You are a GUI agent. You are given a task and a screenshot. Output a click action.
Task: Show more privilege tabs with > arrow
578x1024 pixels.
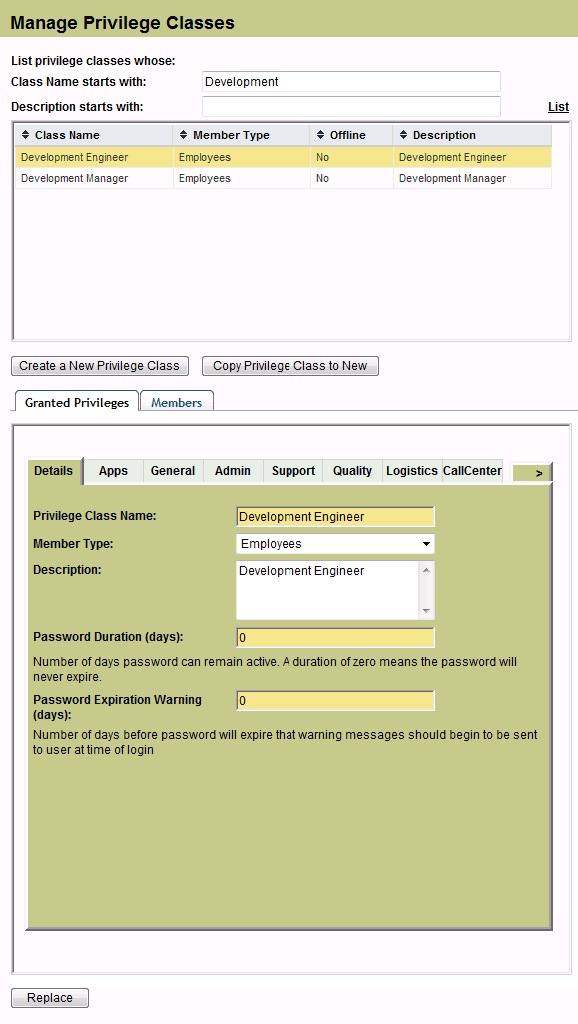click(x=539, y=473)
